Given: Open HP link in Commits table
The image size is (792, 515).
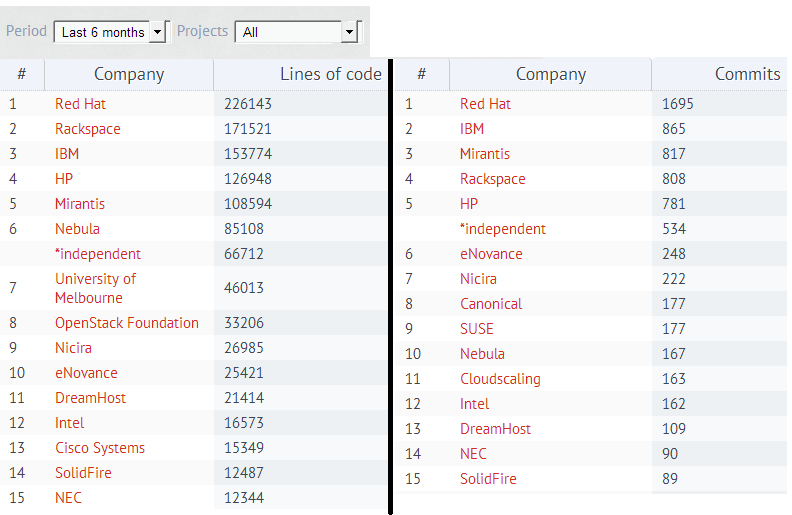Looking at the screenshot, I should coord(469,204).
